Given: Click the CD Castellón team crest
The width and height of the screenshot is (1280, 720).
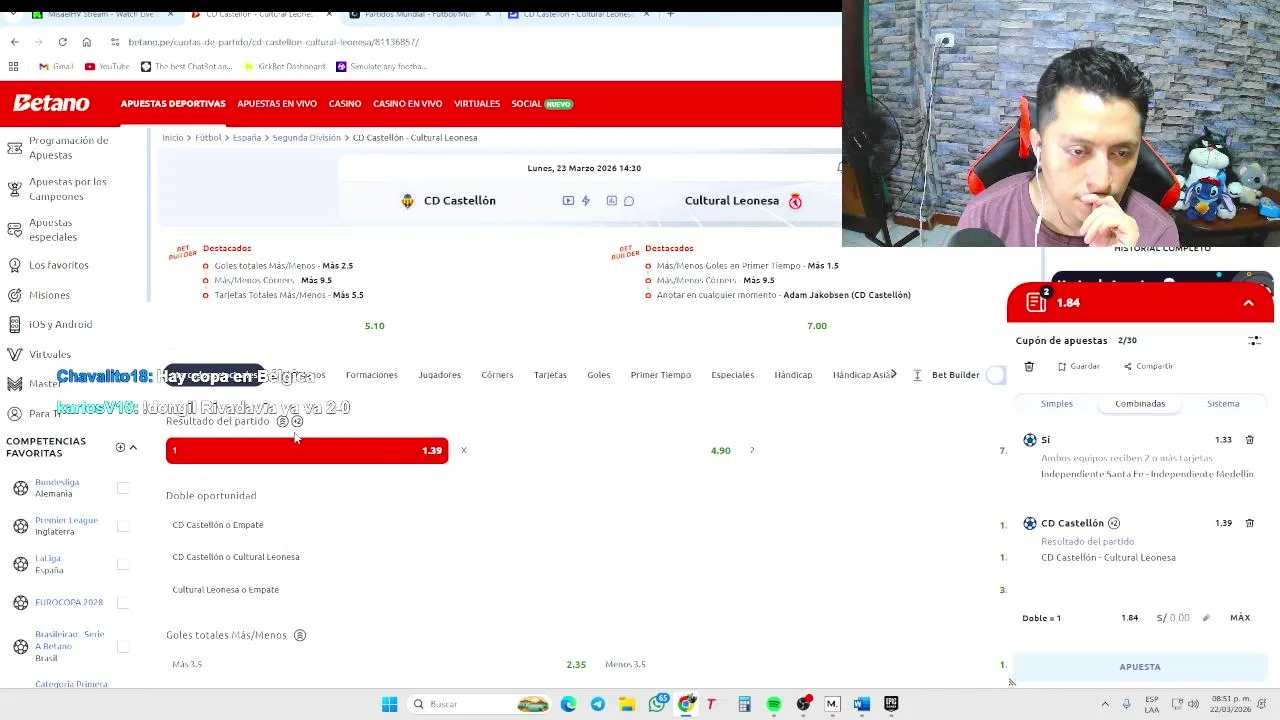Looking at the screenshot, I should (407, 201).
